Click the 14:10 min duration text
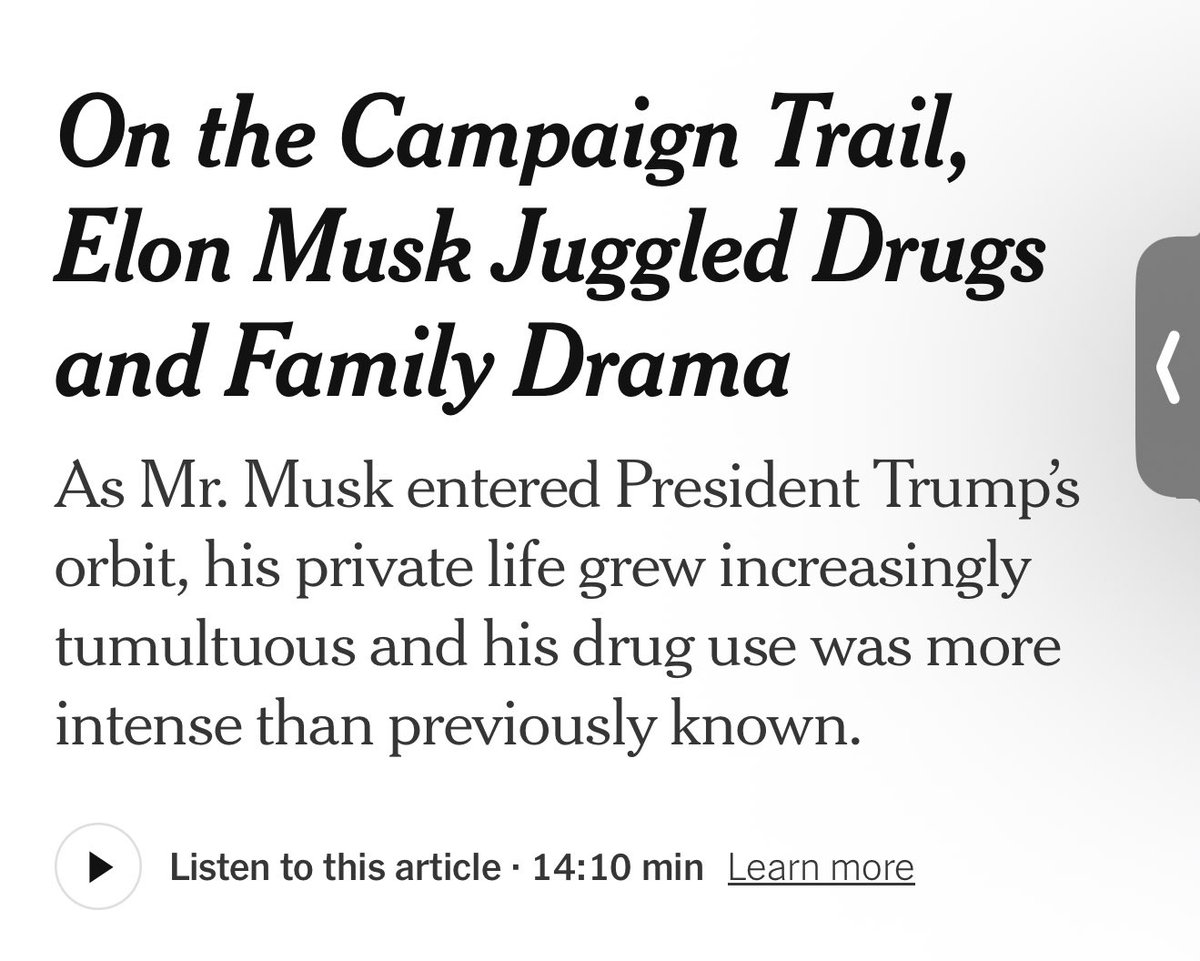The height and width of the screenshot is (961, 1200). [x=618, y=867]
